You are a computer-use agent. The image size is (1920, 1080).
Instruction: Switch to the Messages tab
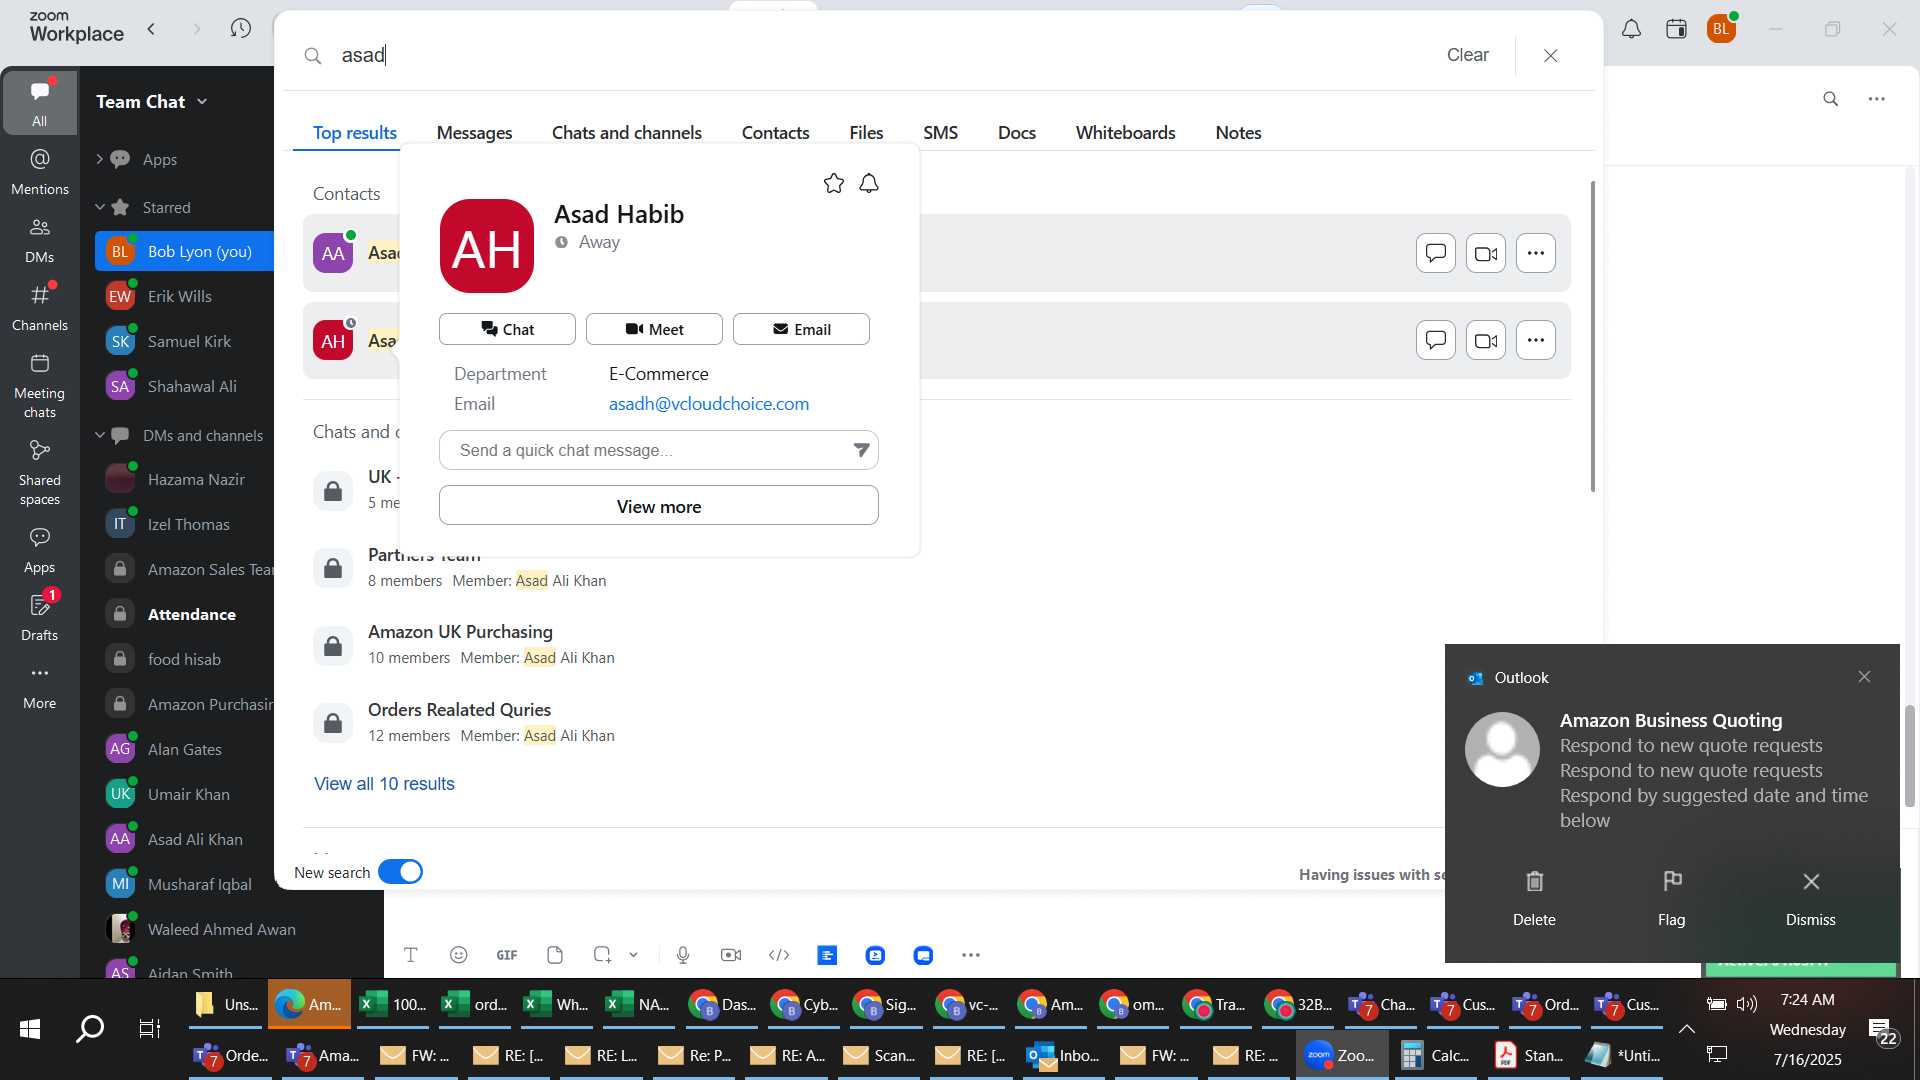click(474, 133)
